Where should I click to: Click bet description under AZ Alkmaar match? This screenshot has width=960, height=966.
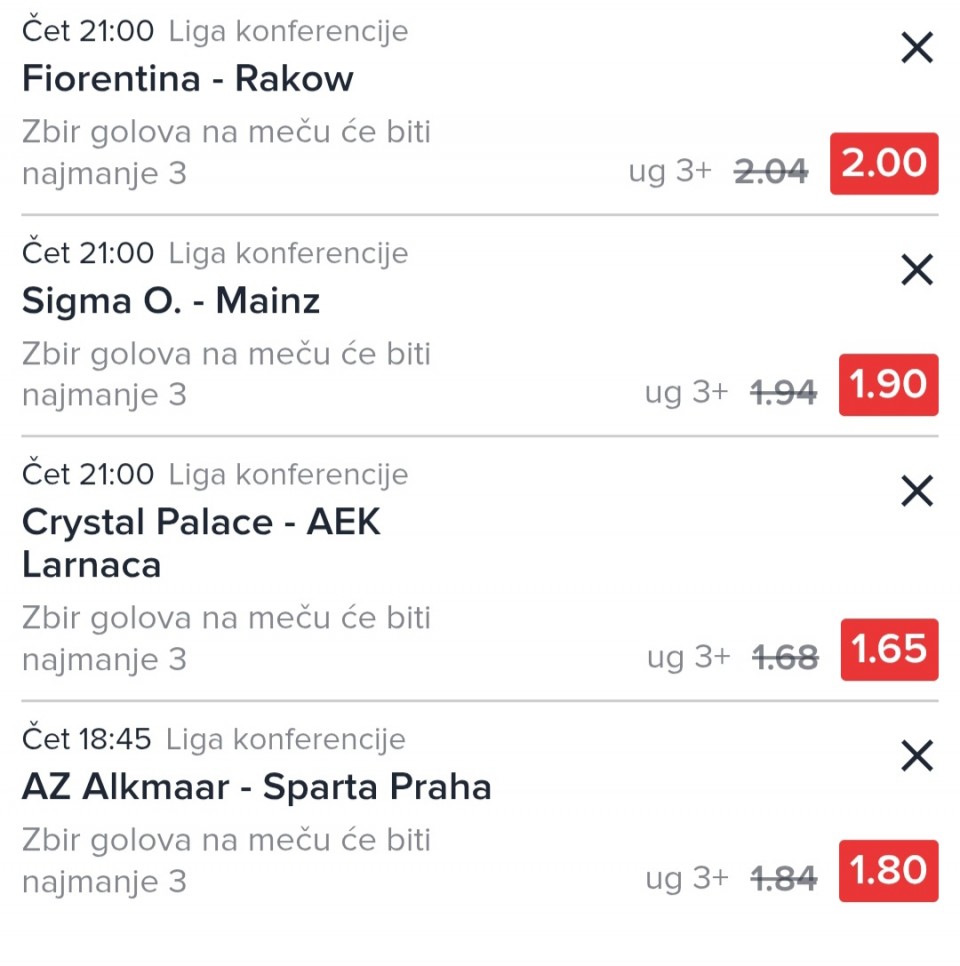pyautogui.click(x=226, y=860)
